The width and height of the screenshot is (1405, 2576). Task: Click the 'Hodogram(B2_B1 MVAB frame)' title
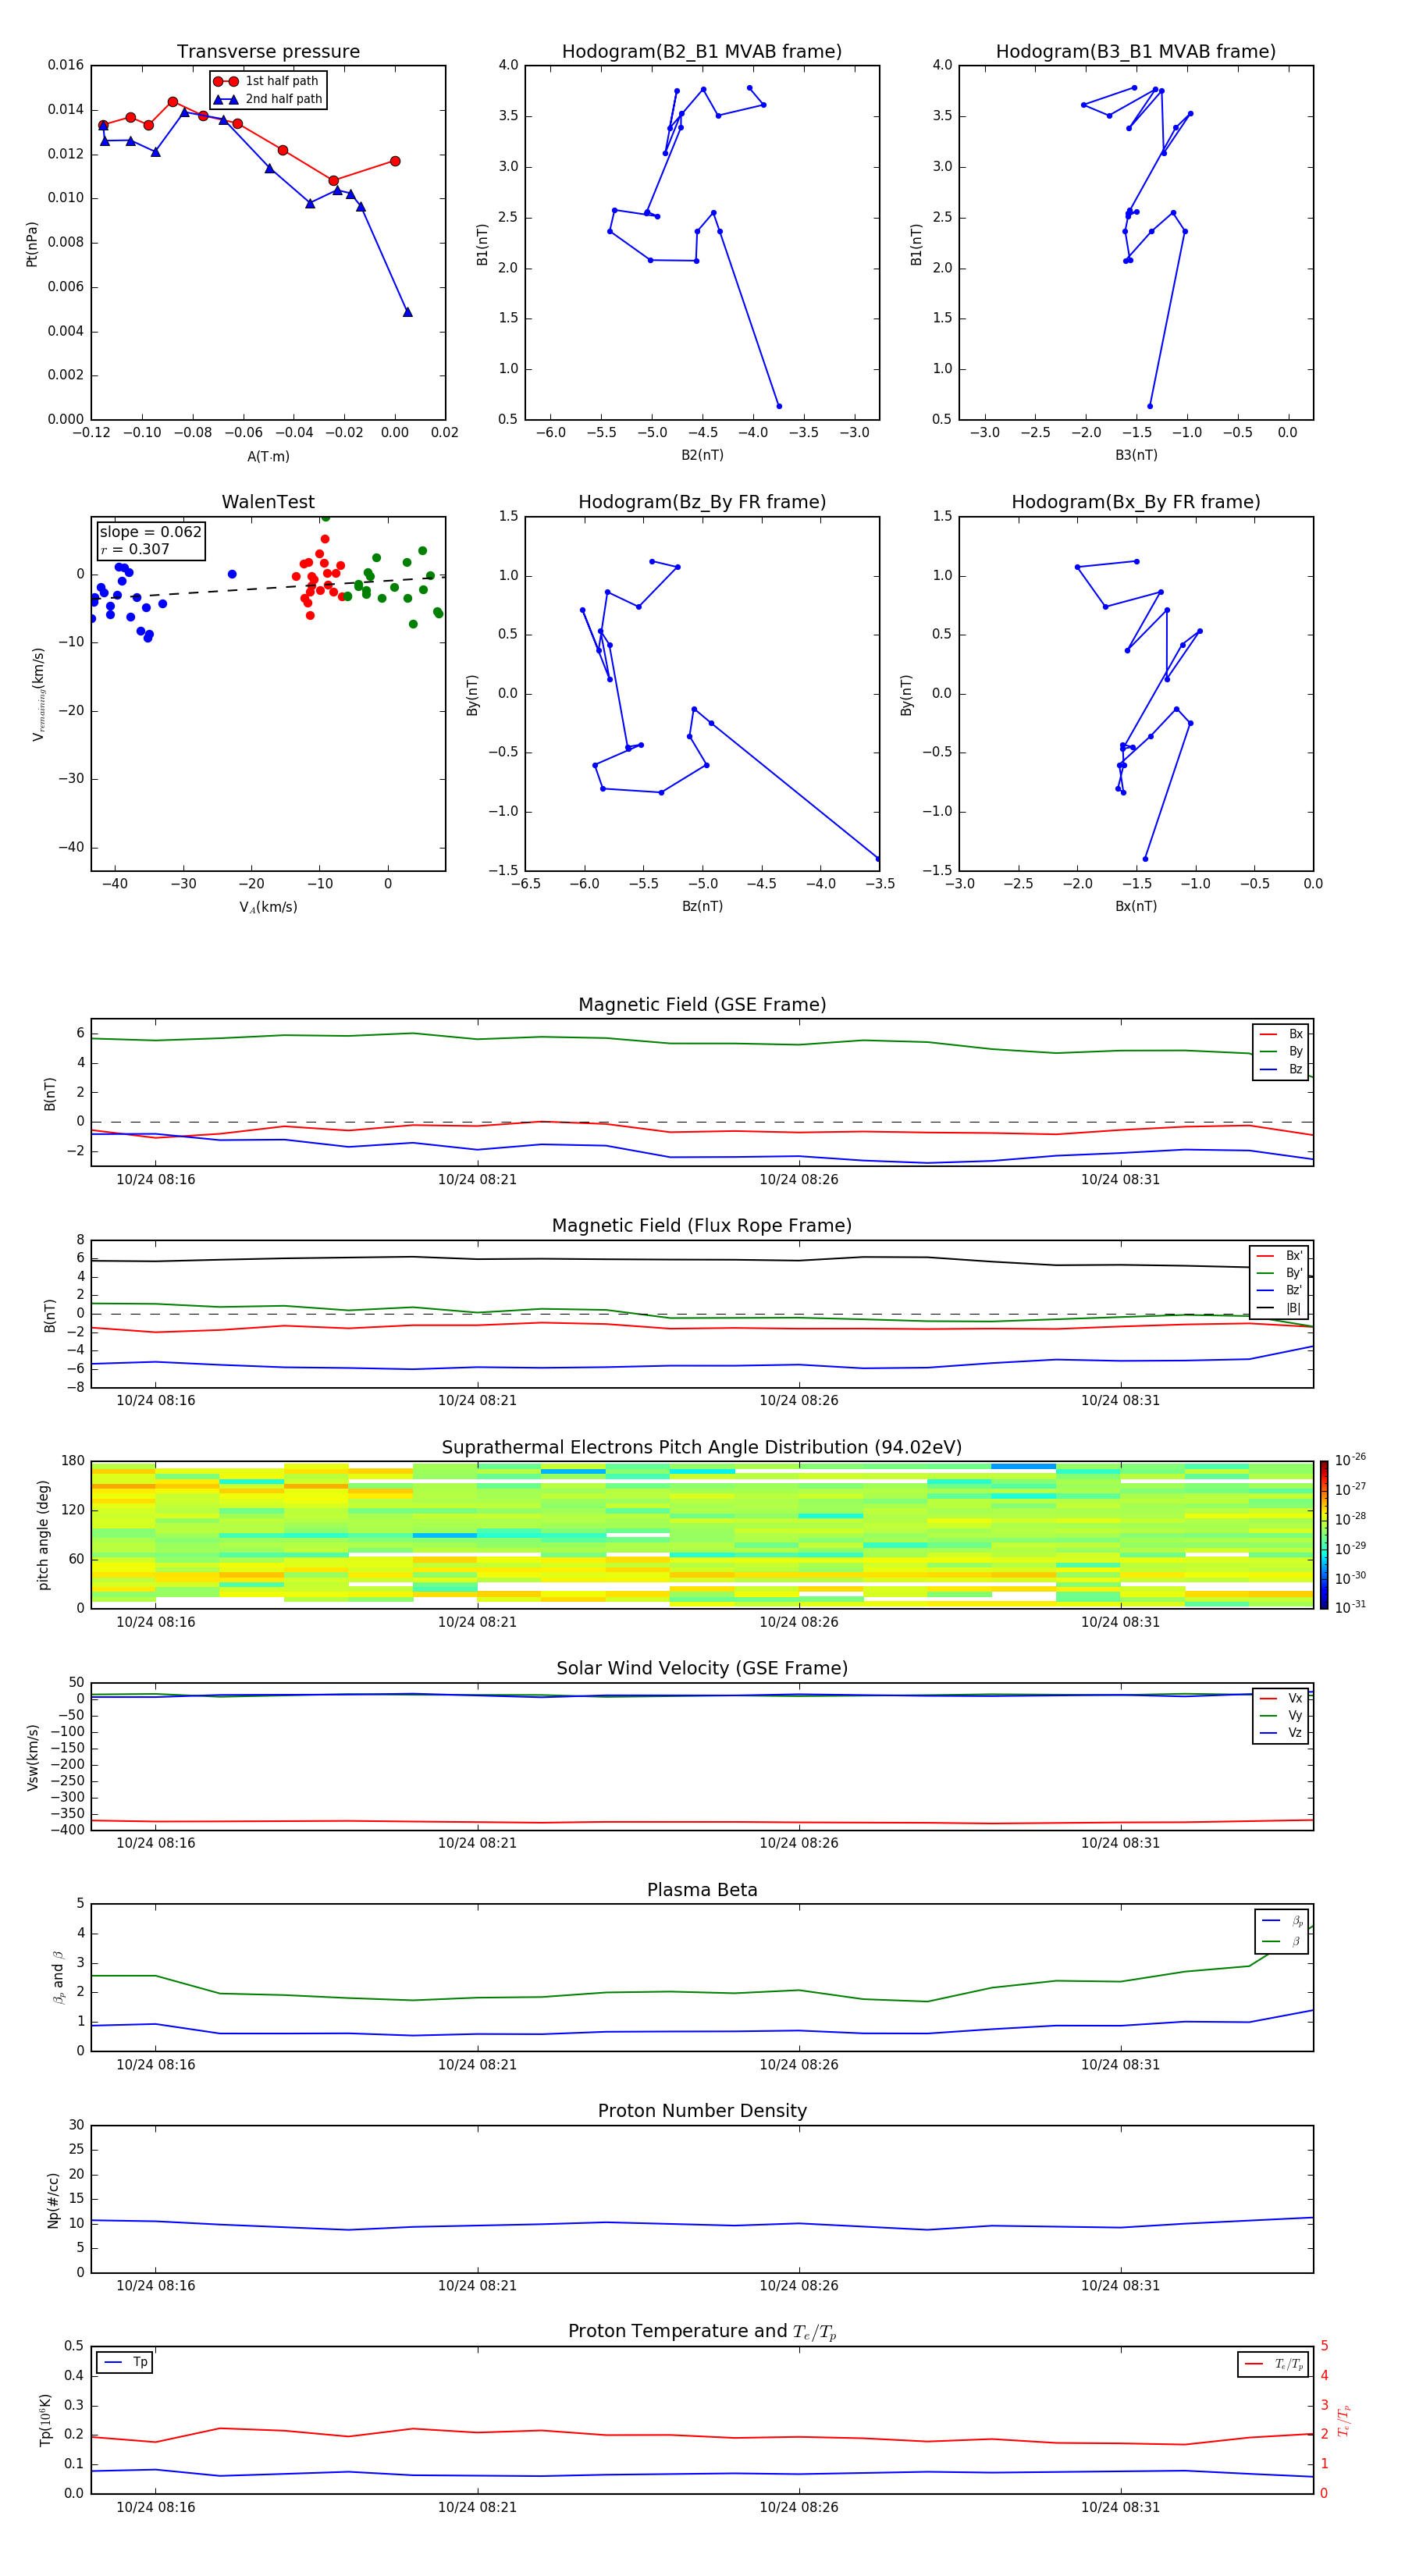point(702,51)
